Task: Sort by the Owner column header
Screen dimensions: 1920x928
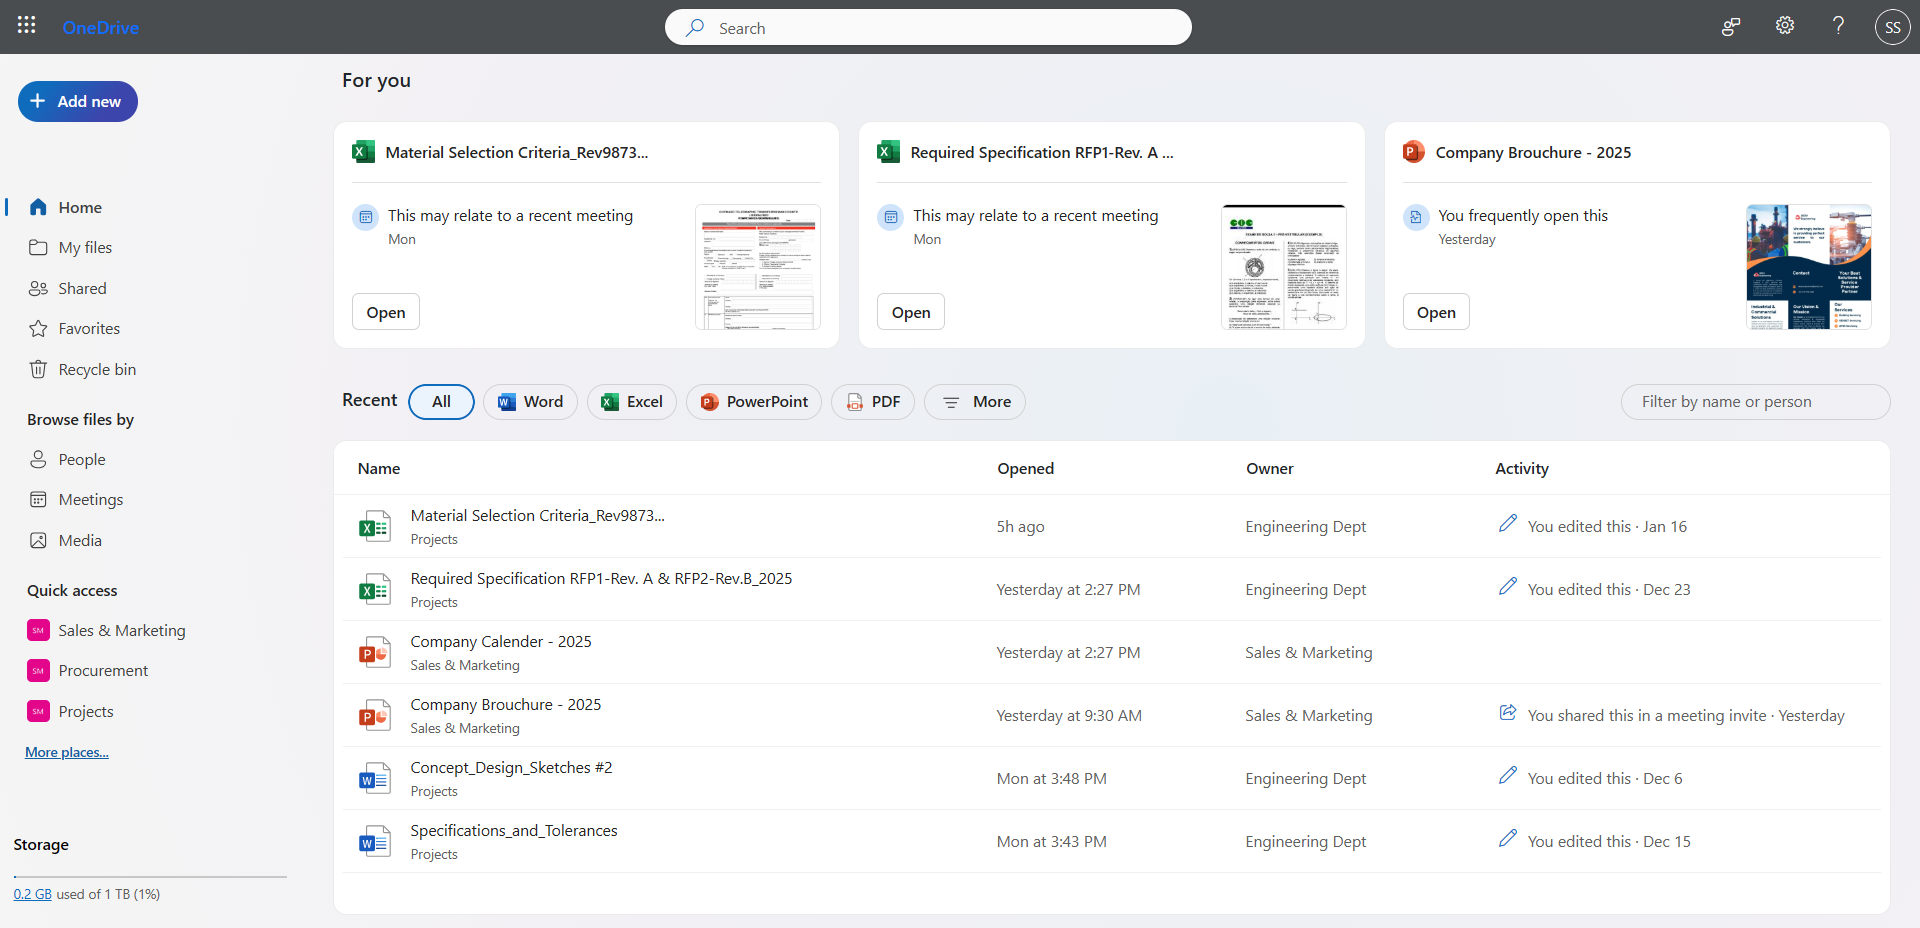Action: click(x=1270, y=468)
